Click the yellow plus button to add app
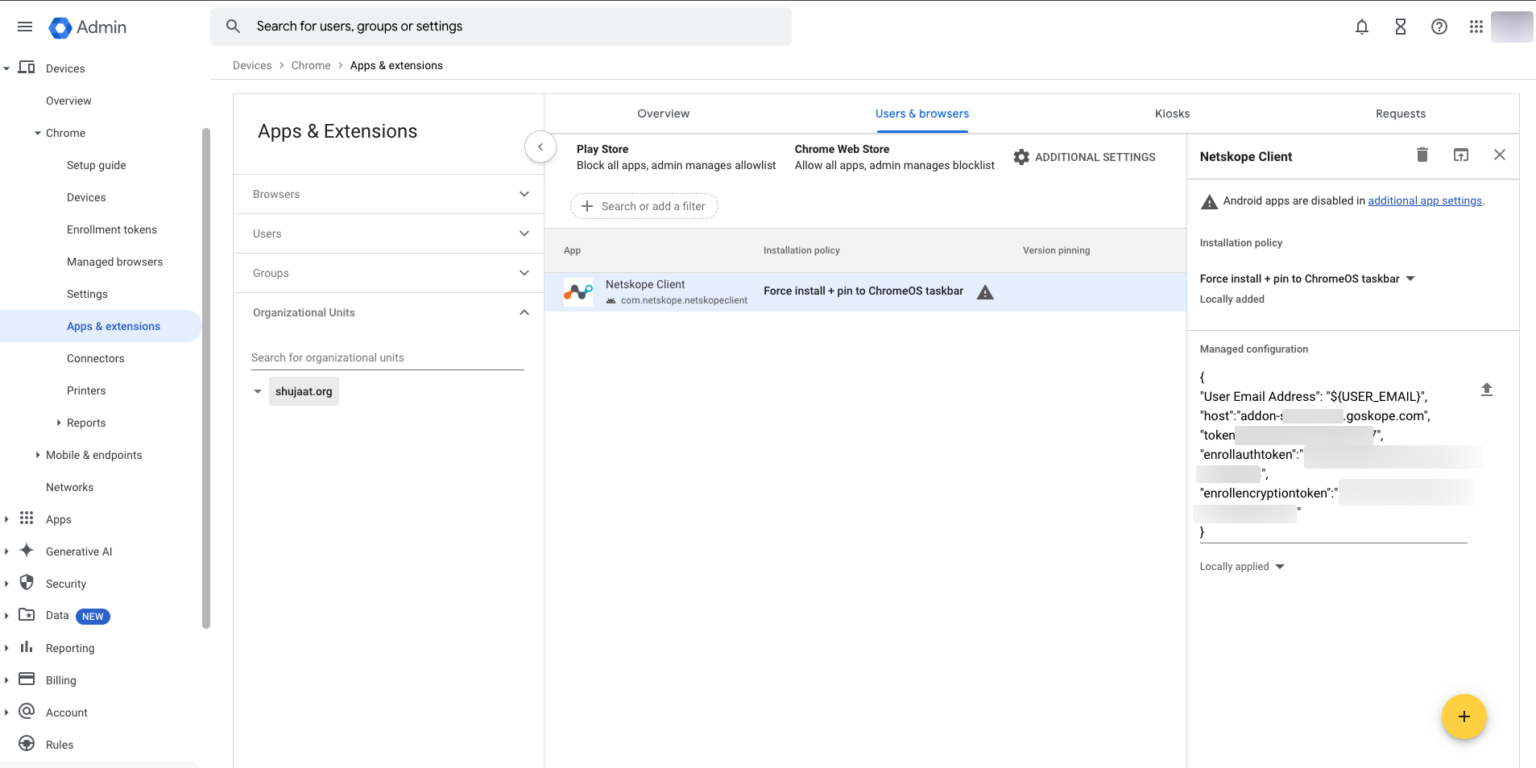This screenshot has width=1536, height=768. [1464, 716]
